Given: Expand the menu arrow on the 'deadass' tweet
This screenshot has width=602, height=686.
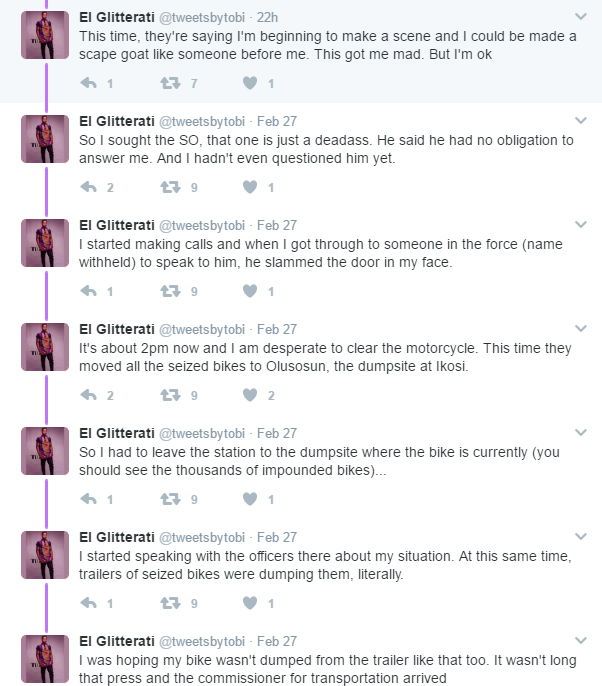Looking at the screenshot, I should point(581,121).
